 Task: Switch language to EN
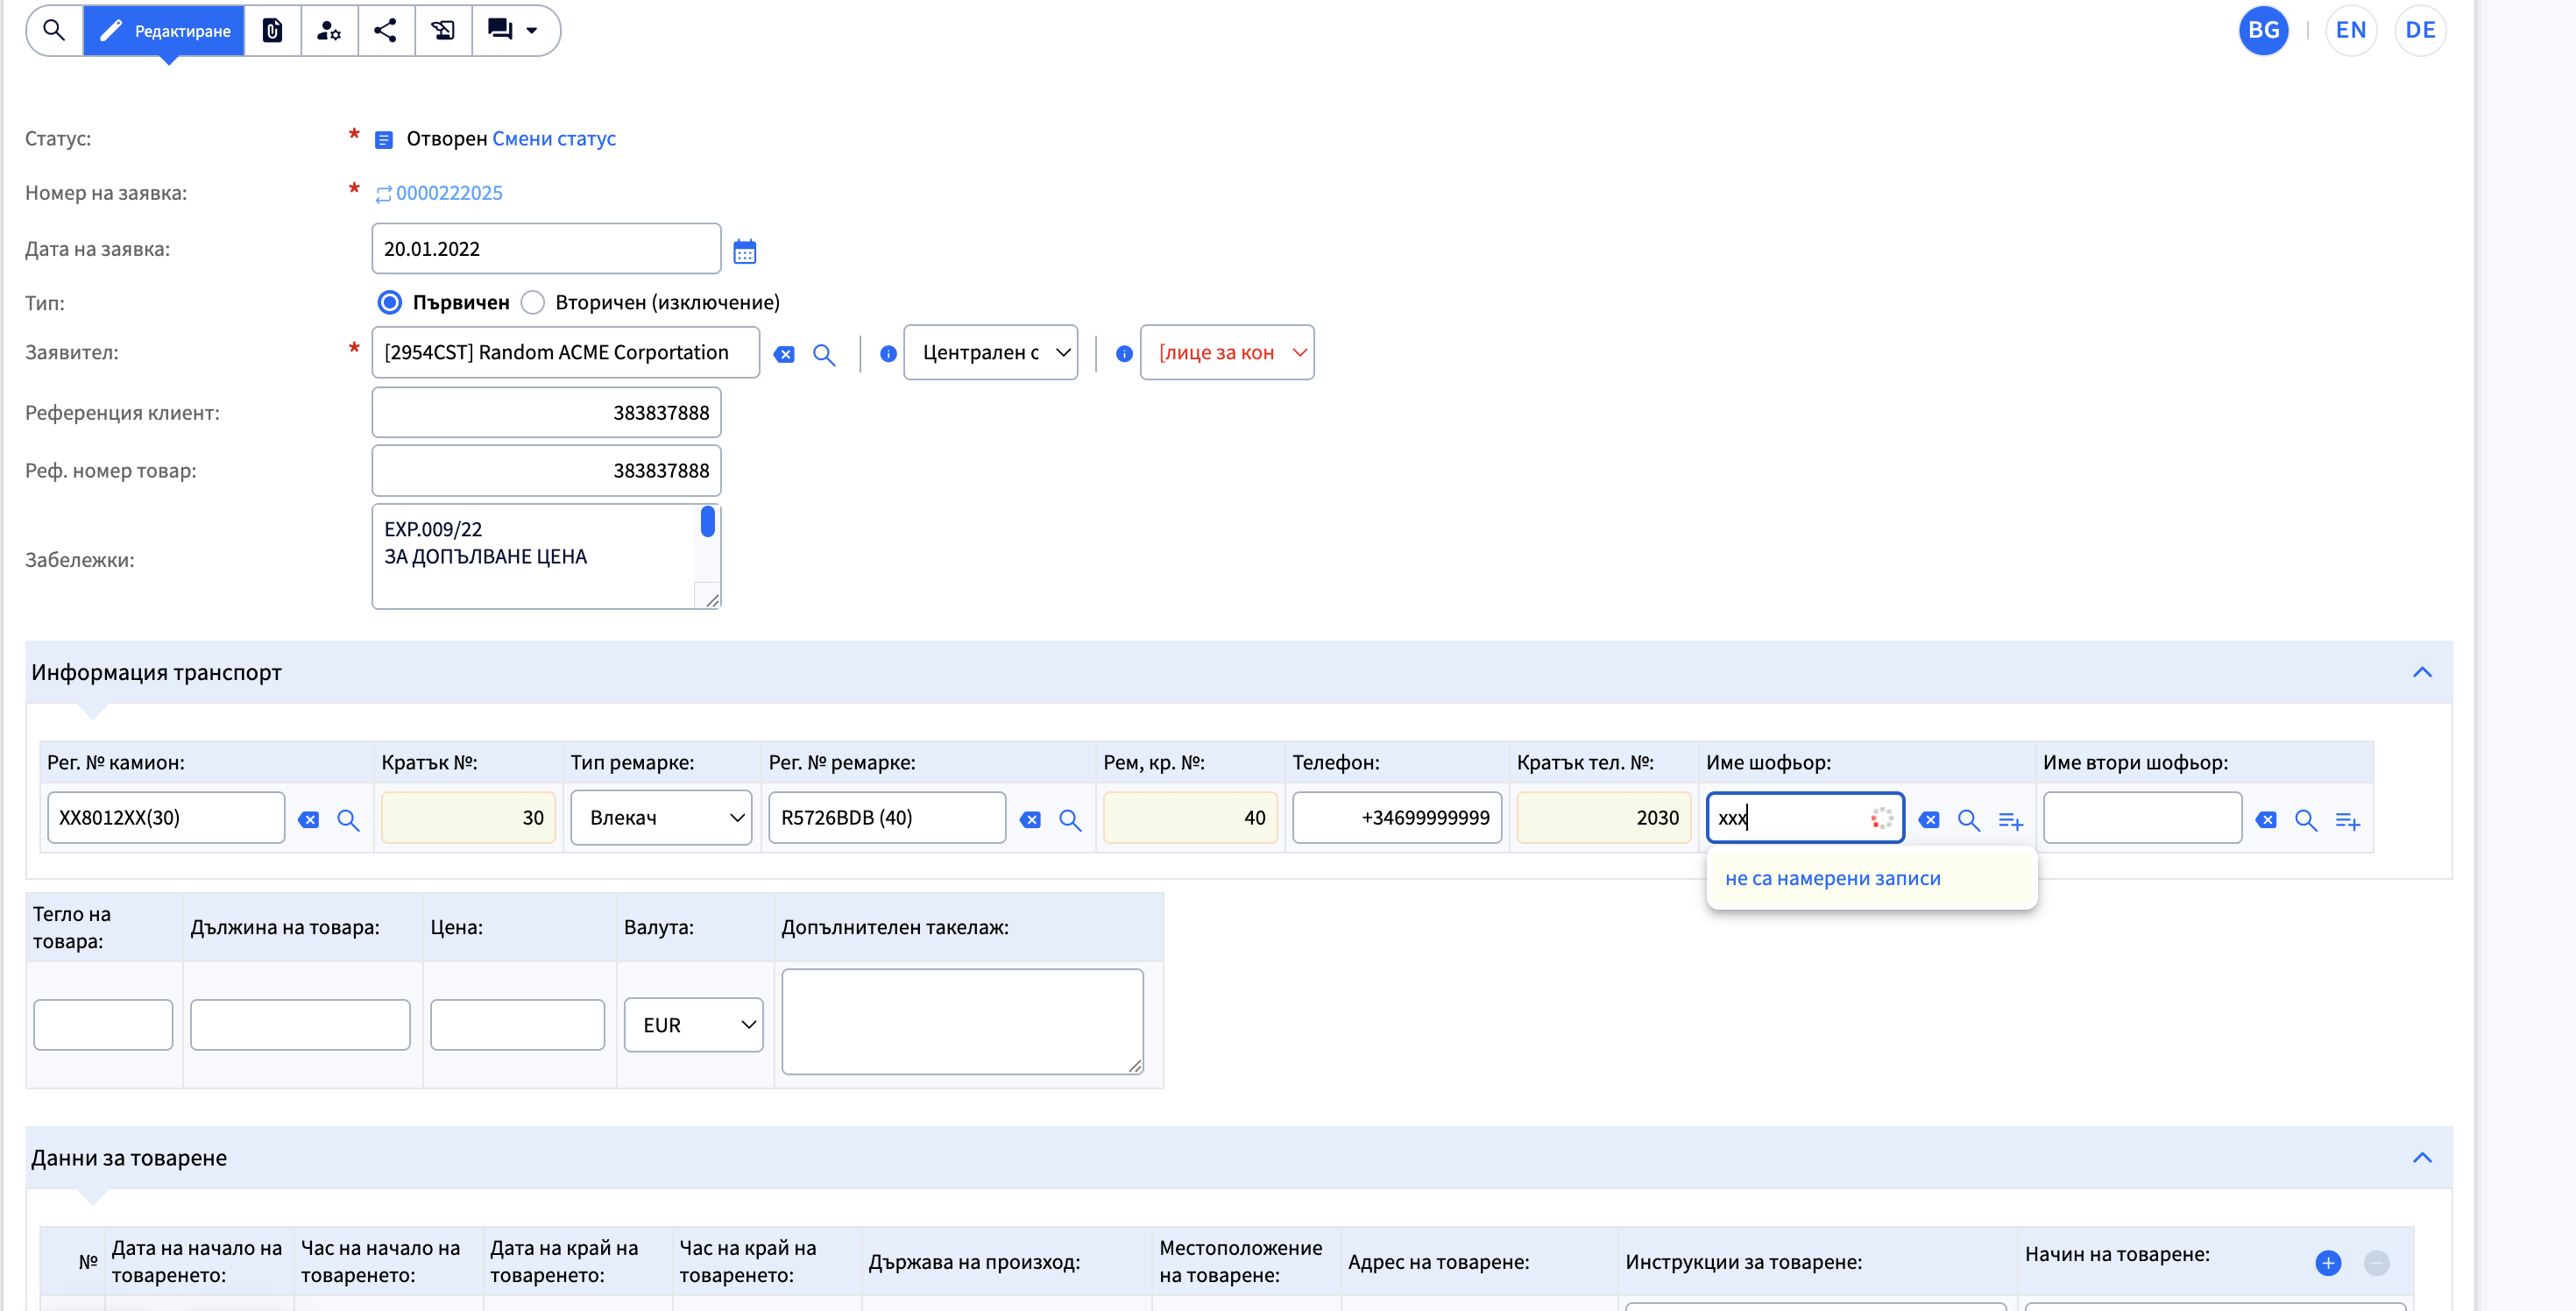2350,30
